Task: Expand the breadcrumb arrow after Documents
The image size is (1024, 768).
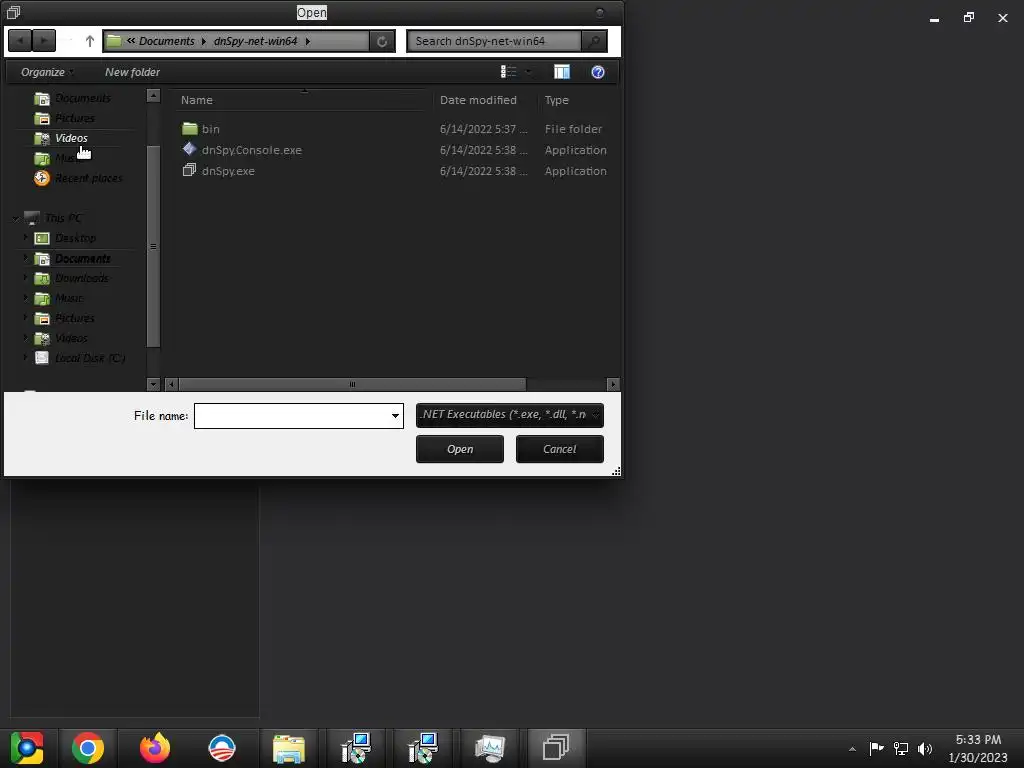Action: tap(204, 41)
